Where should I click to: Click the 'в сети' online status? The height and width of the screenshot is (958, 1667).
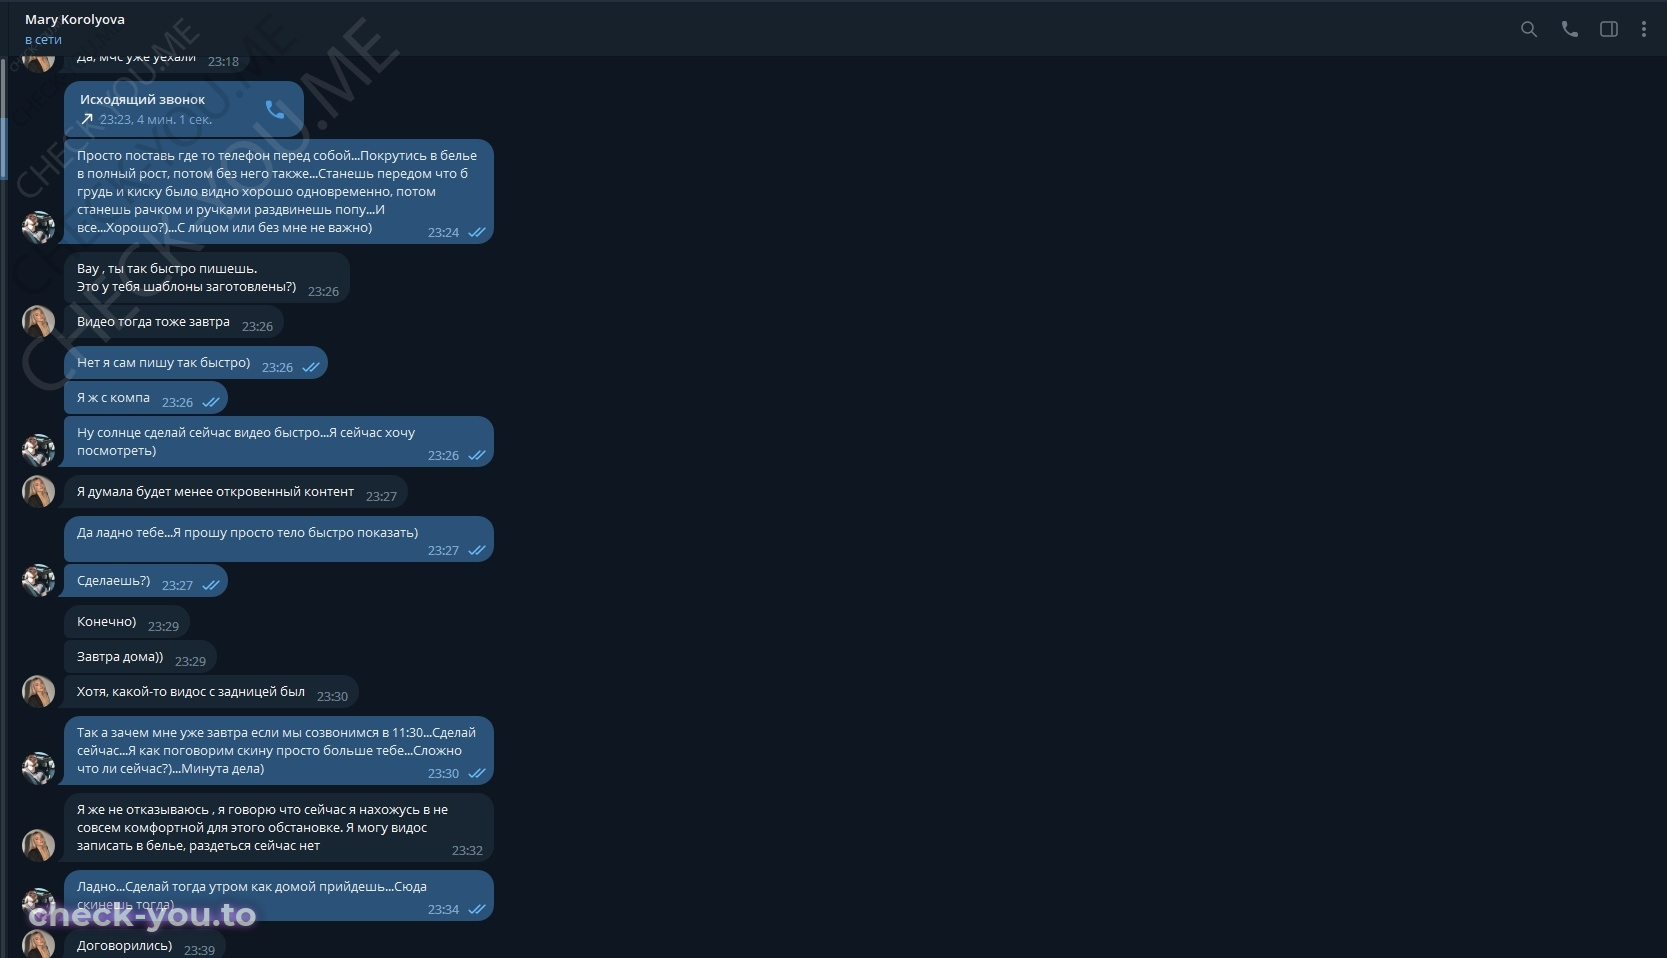[x=43, y=40]
